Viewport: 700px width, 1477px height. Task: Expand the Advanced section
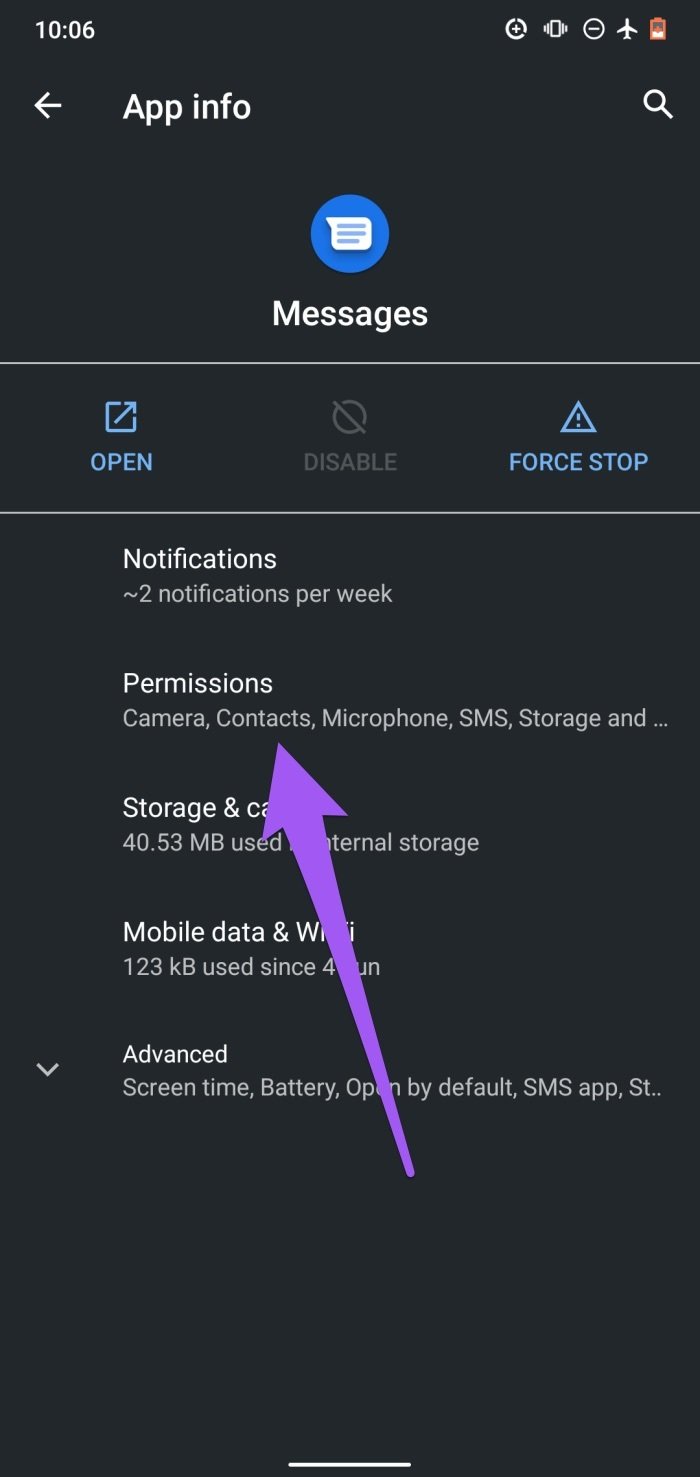pyautogui.click(x=48, y=1069)
